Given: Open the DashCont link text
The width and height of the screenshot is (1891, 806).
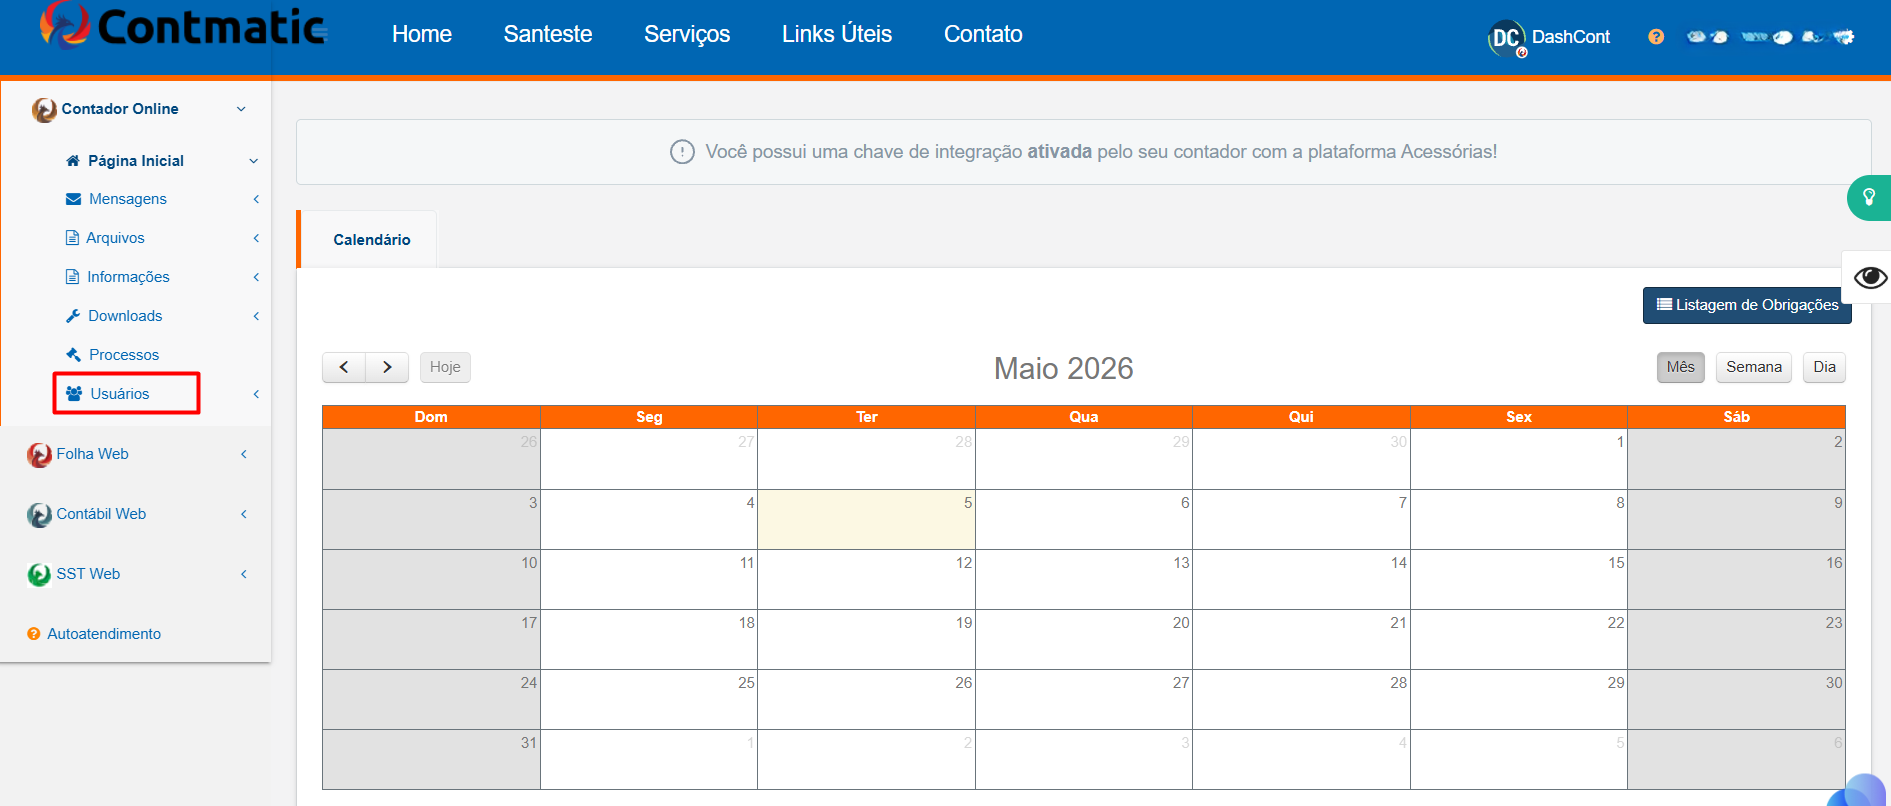Looking at the screenshot, I should (x=1571, y=37).
